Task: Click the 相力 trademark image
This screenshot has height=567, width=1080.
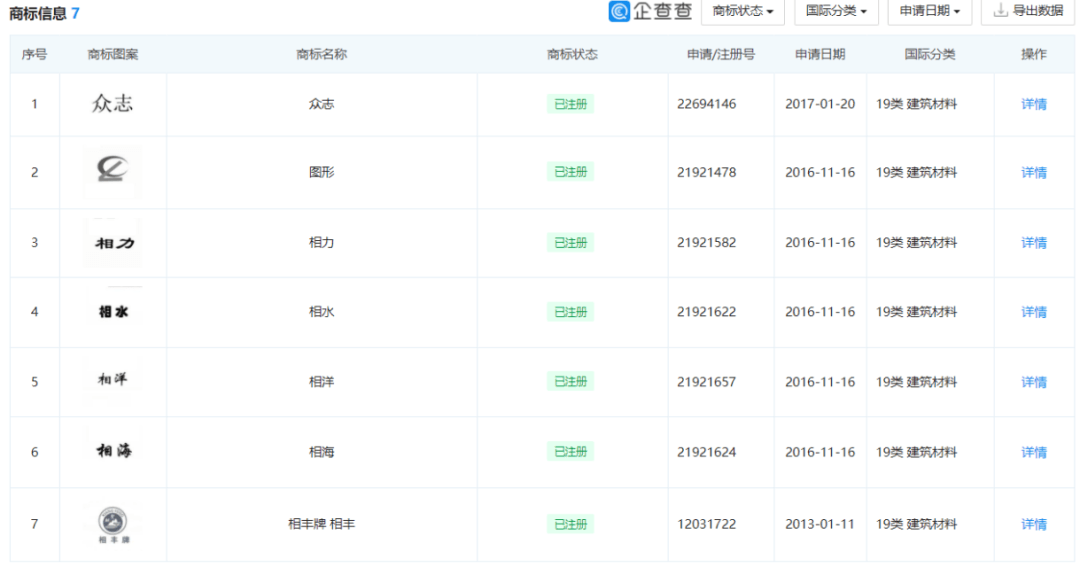Action: click(x=112, y=243)
